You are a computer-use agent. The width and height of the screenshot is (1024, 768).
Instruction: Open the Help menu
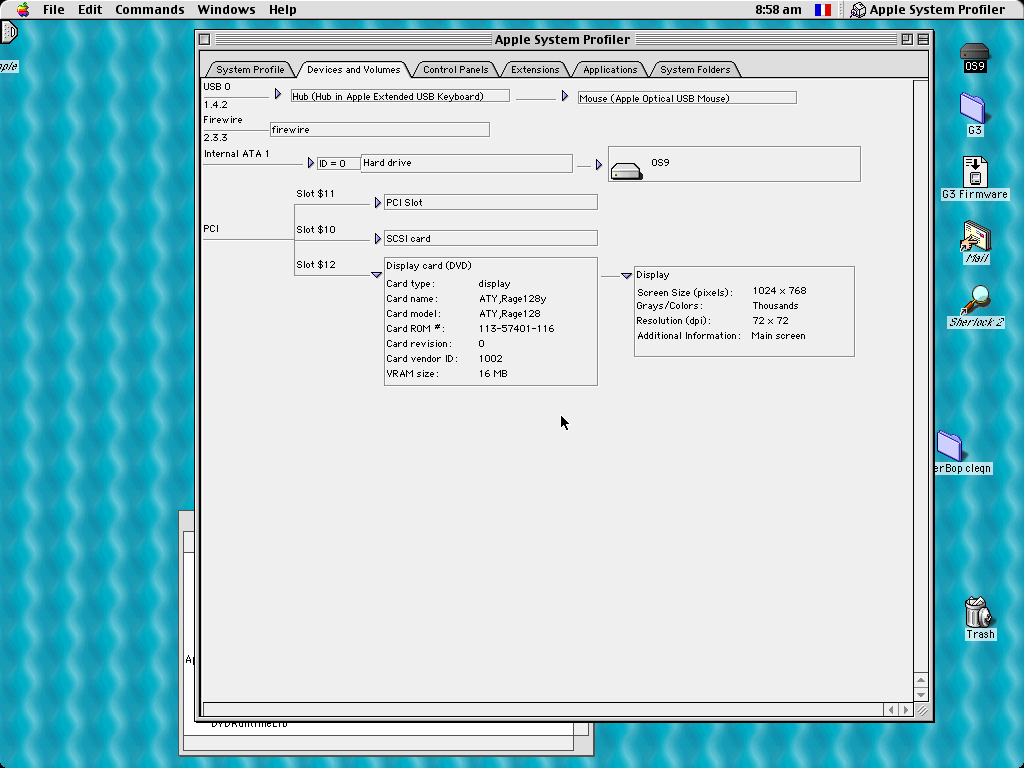283,10
